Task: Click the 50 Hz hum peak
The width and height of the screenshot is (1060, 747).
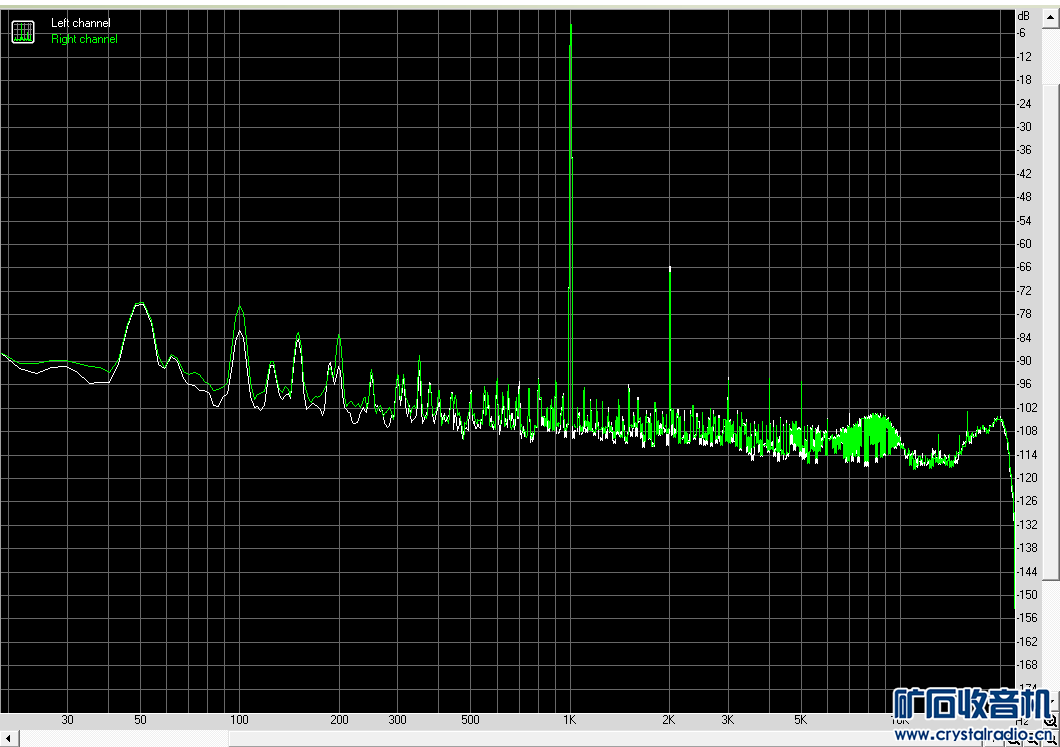Action: [140, 304]
